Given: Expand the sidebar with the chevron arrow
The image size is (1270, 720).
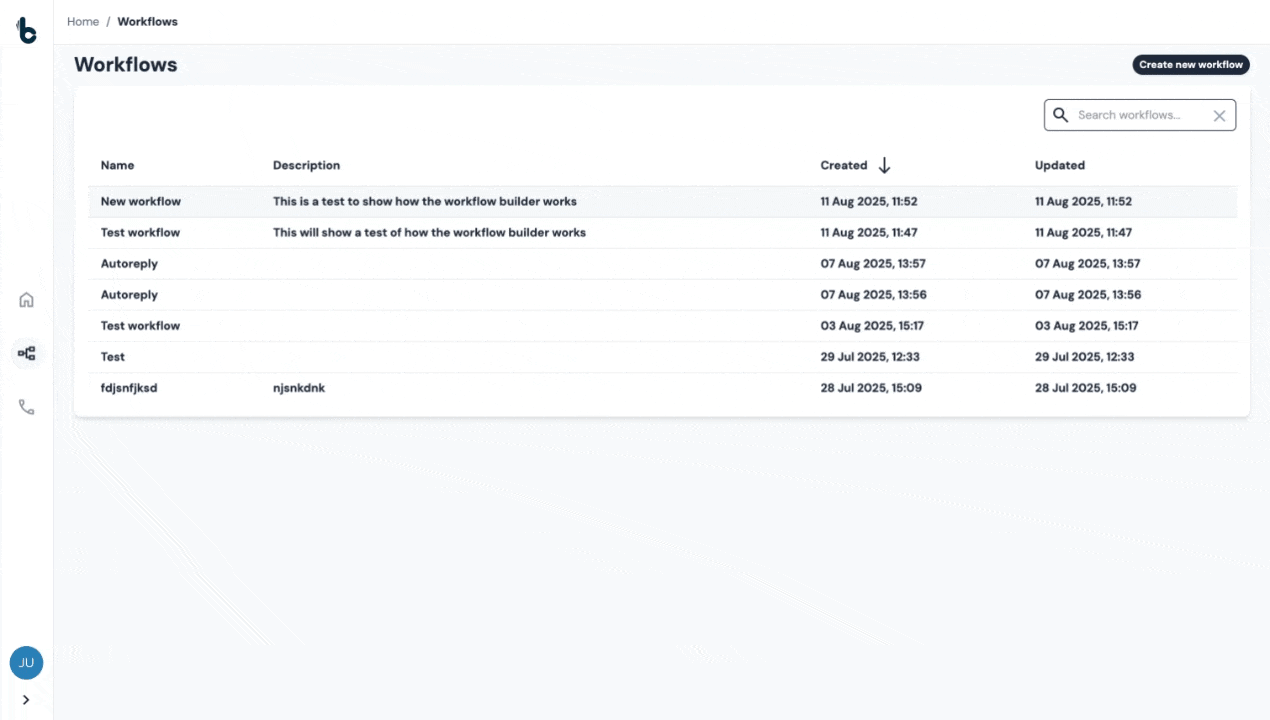Looking at the screenshot, I should [26, 700].
